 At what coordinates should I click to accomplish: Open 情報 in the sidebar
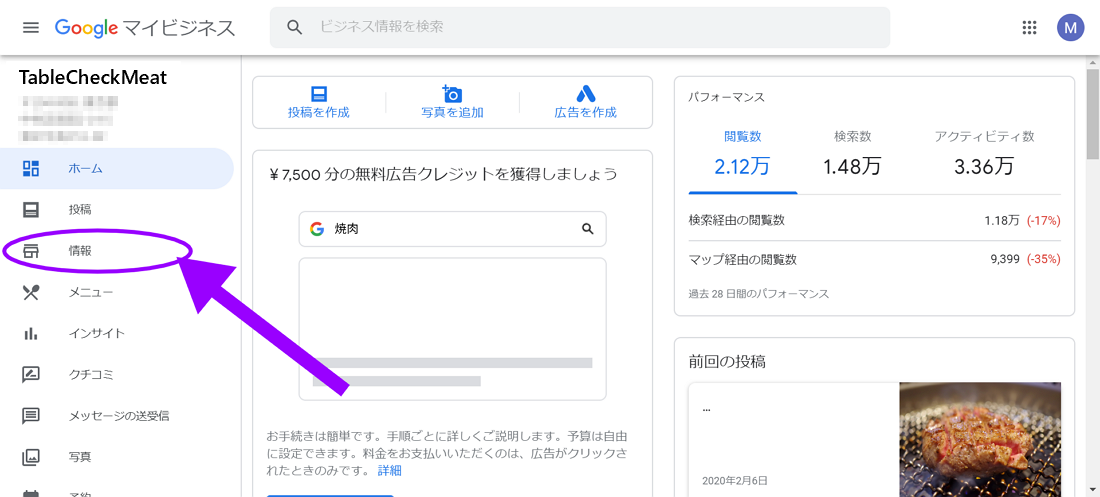[x=80, y=251]
